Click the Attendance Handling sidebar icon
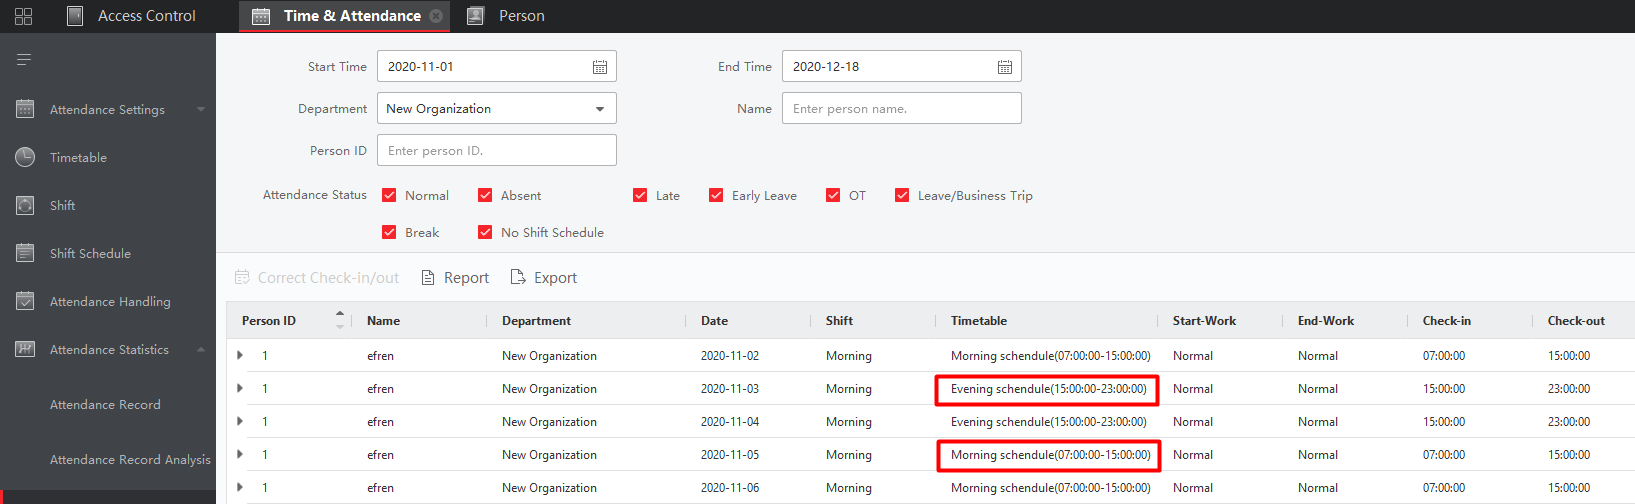Viewport: 1635px width, 504px height. coord(25,301)
